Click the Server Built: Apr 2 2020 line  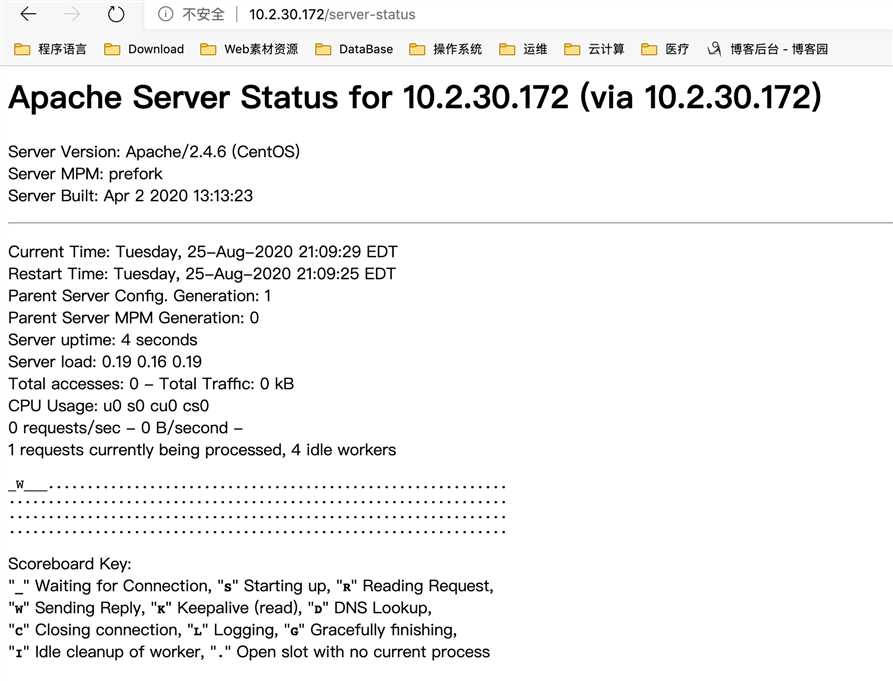coord(130,196)
